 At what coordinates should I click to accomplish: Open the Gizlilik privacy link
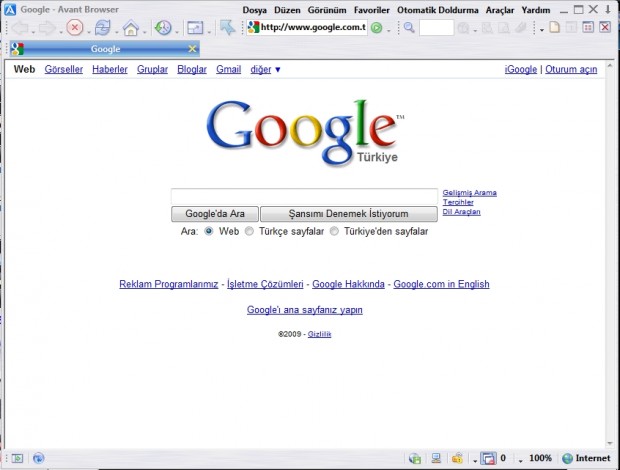pos(319,334)
